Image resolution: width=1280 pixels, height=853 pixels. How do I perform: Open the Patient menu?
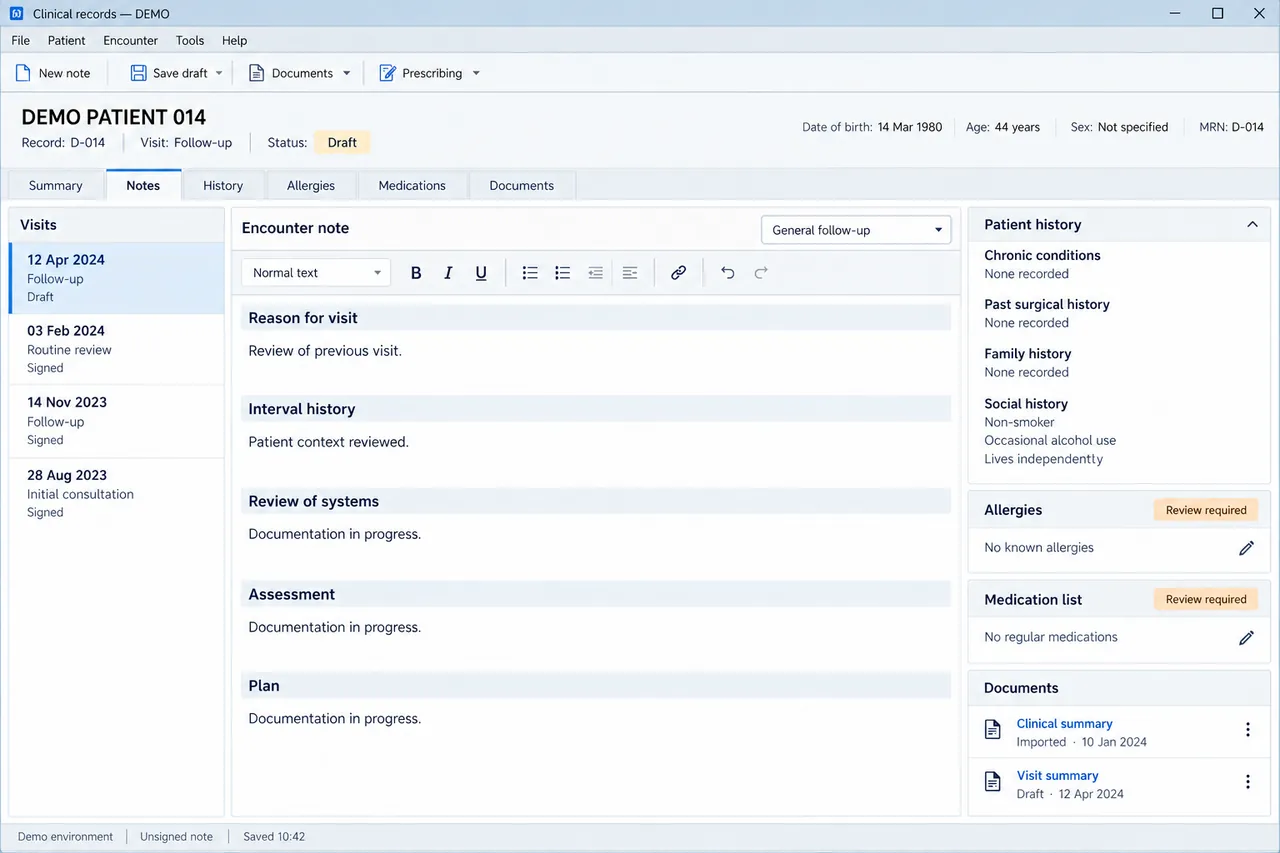pyautogui.click(x=67, y=41)
